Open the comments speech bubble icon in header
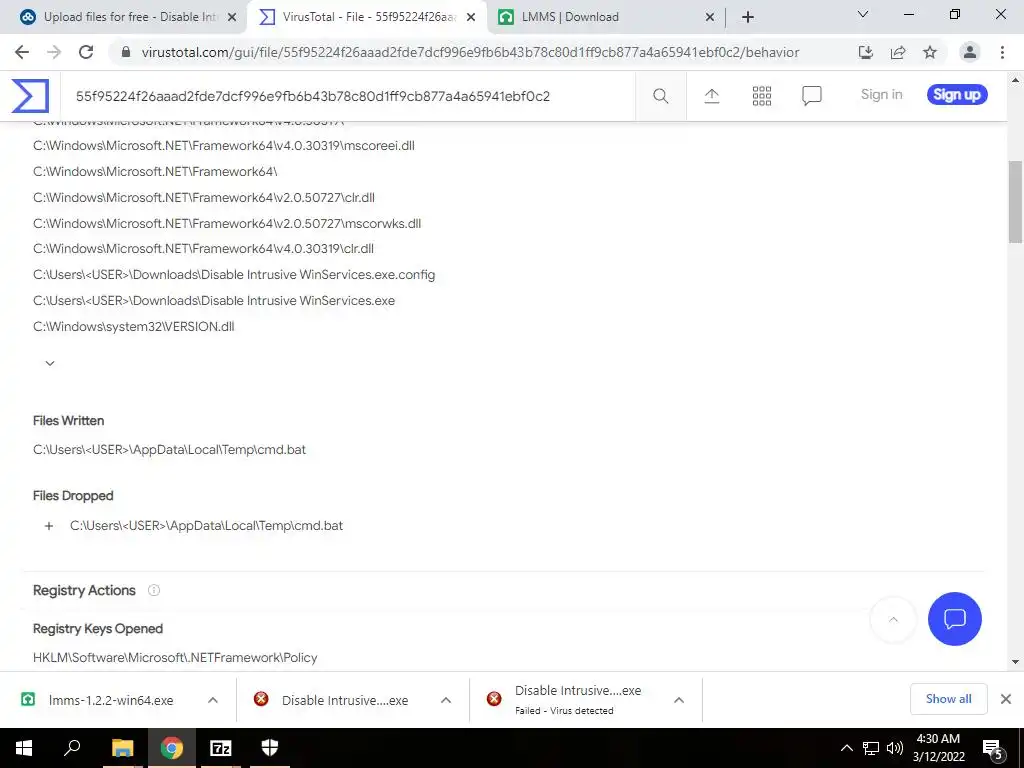 pyautogui.click(x=812, y=96)
